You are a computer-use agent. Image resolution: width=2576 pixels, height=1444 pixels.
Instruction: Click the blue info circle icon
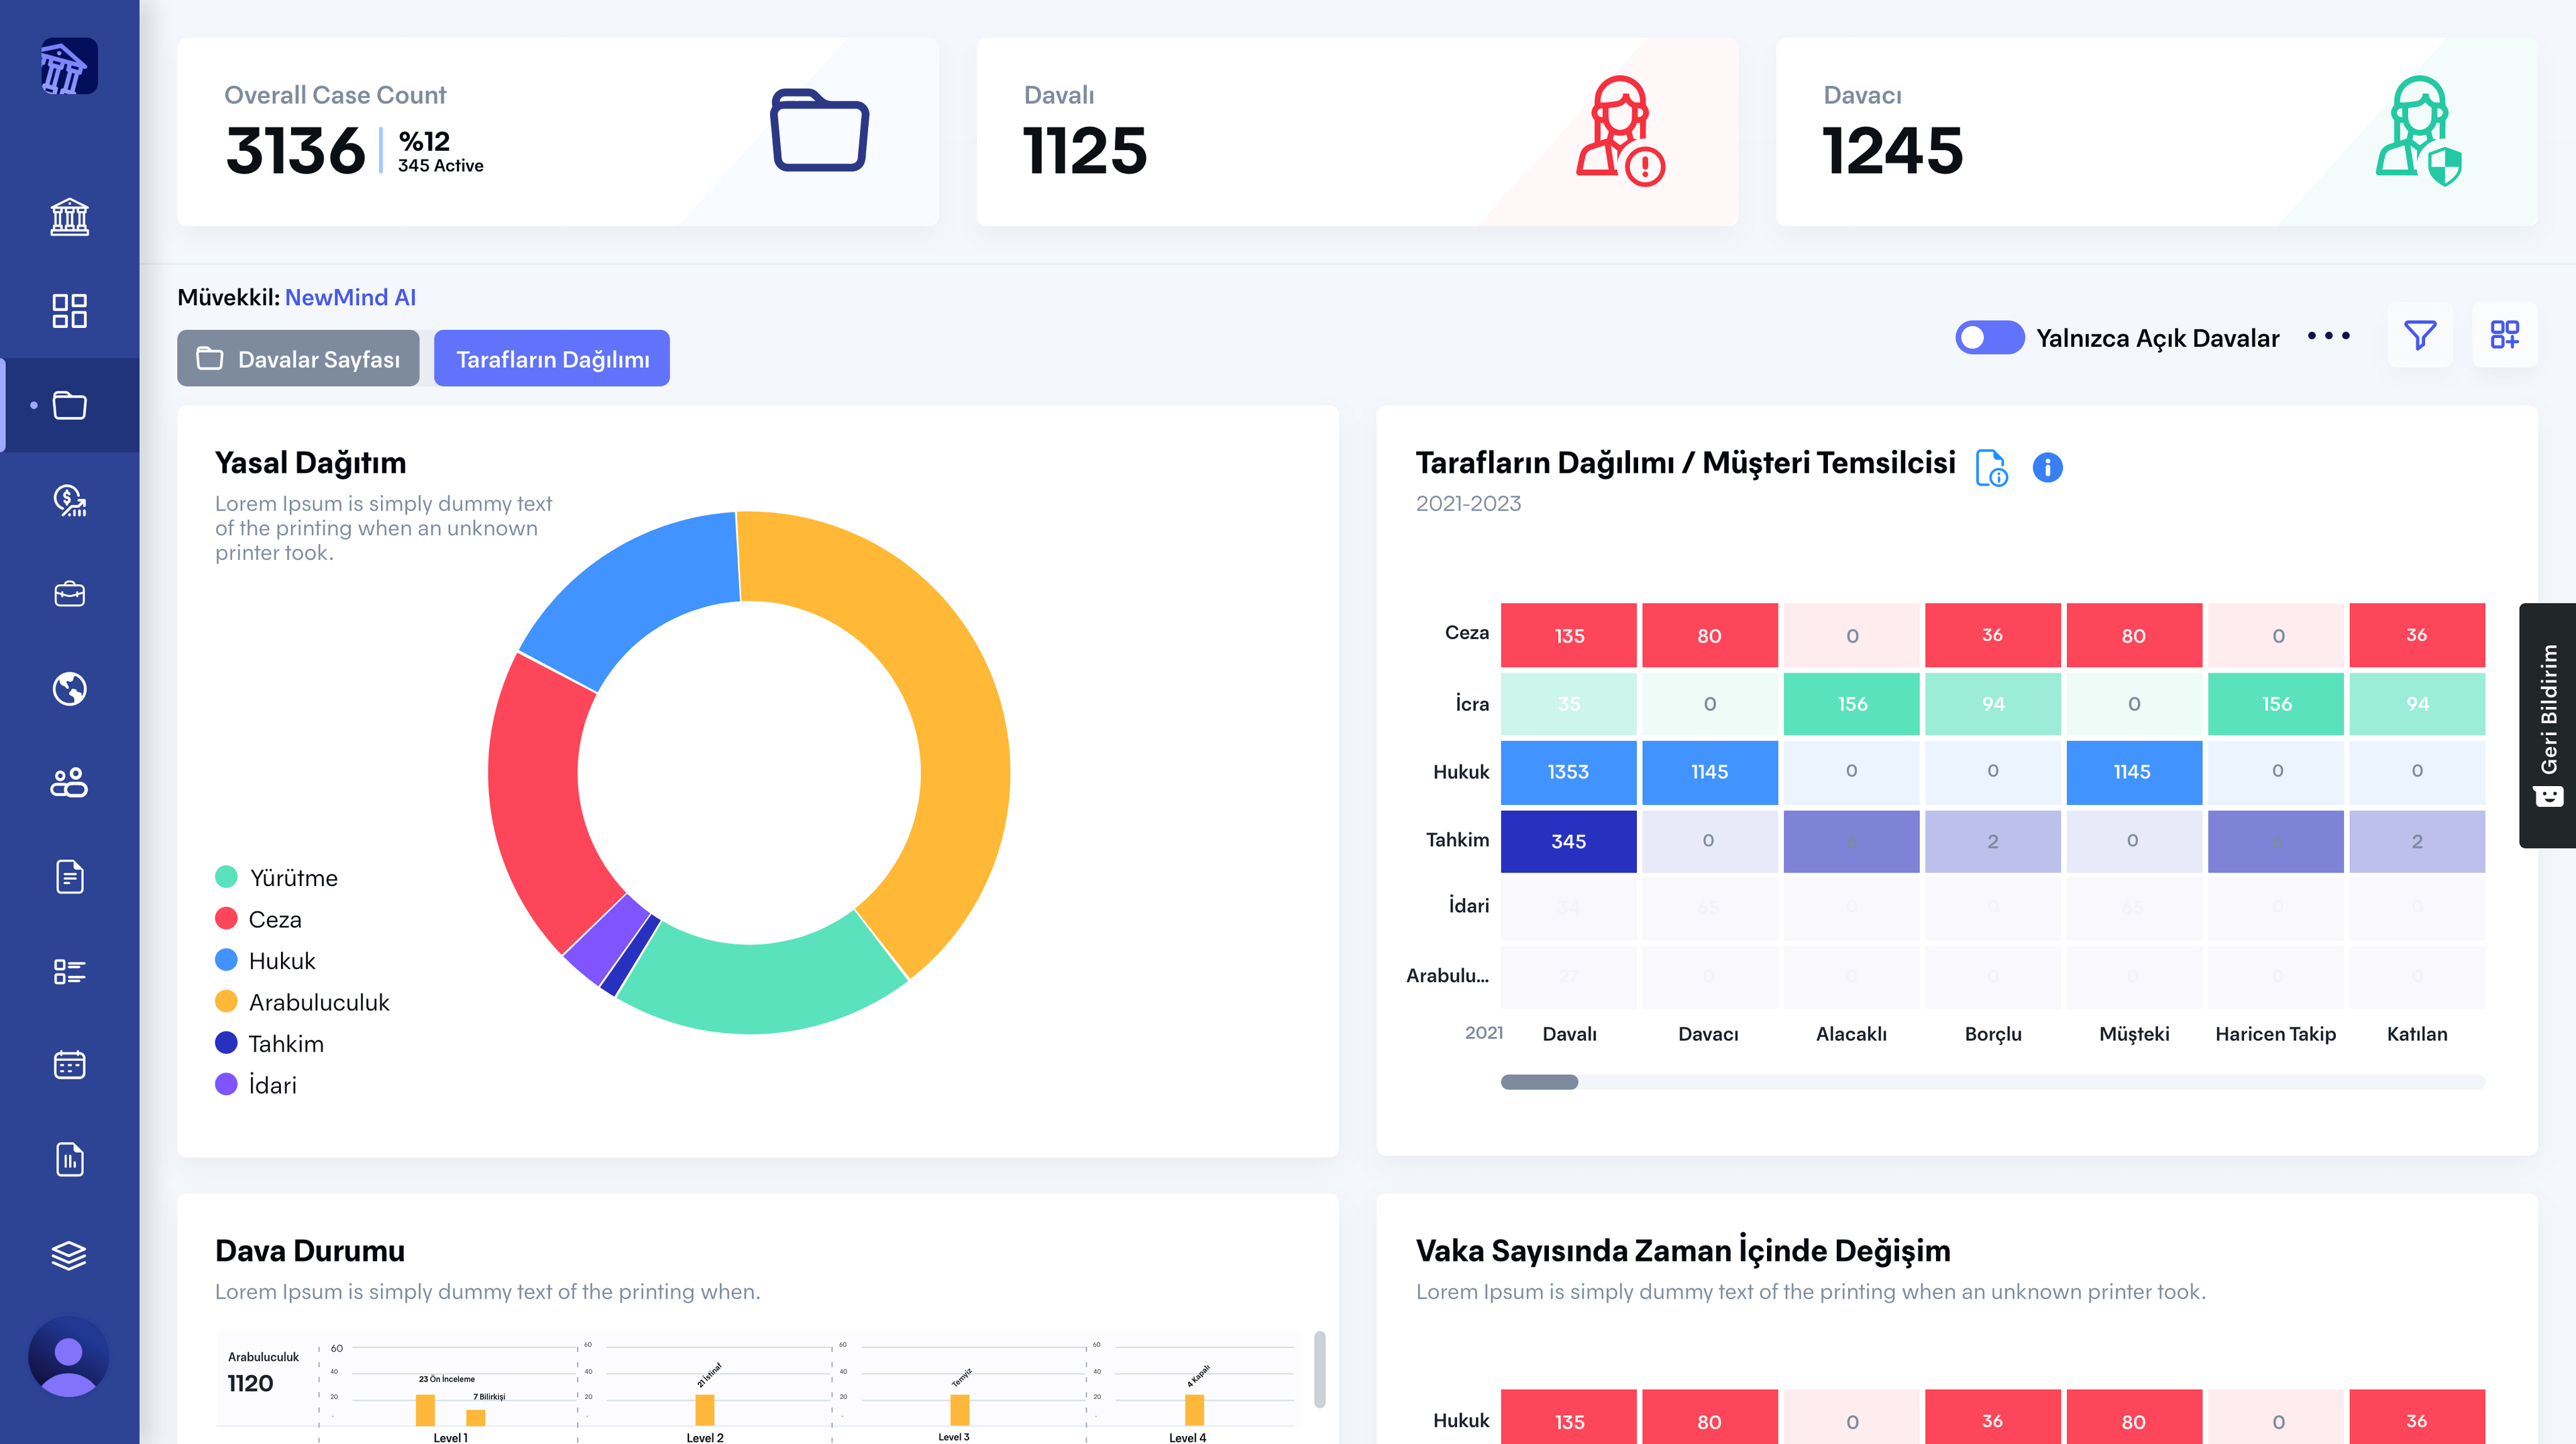[x=2047, y=467]
